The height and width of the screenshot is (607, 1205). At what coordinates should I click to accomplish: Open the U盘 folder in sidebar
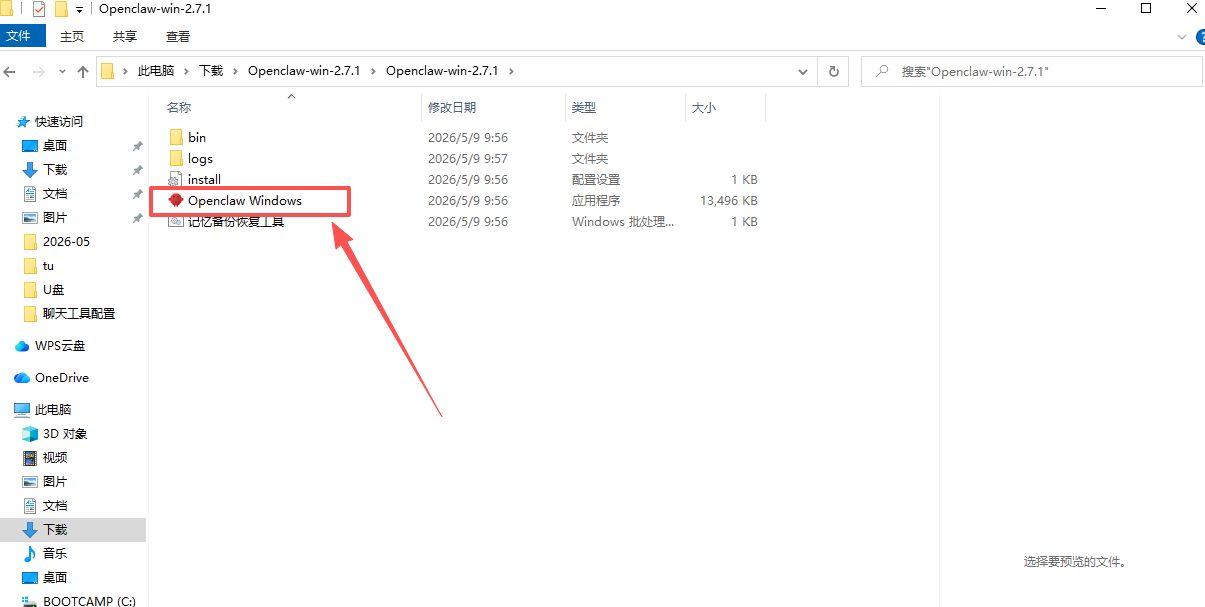[x=53, y=289]
